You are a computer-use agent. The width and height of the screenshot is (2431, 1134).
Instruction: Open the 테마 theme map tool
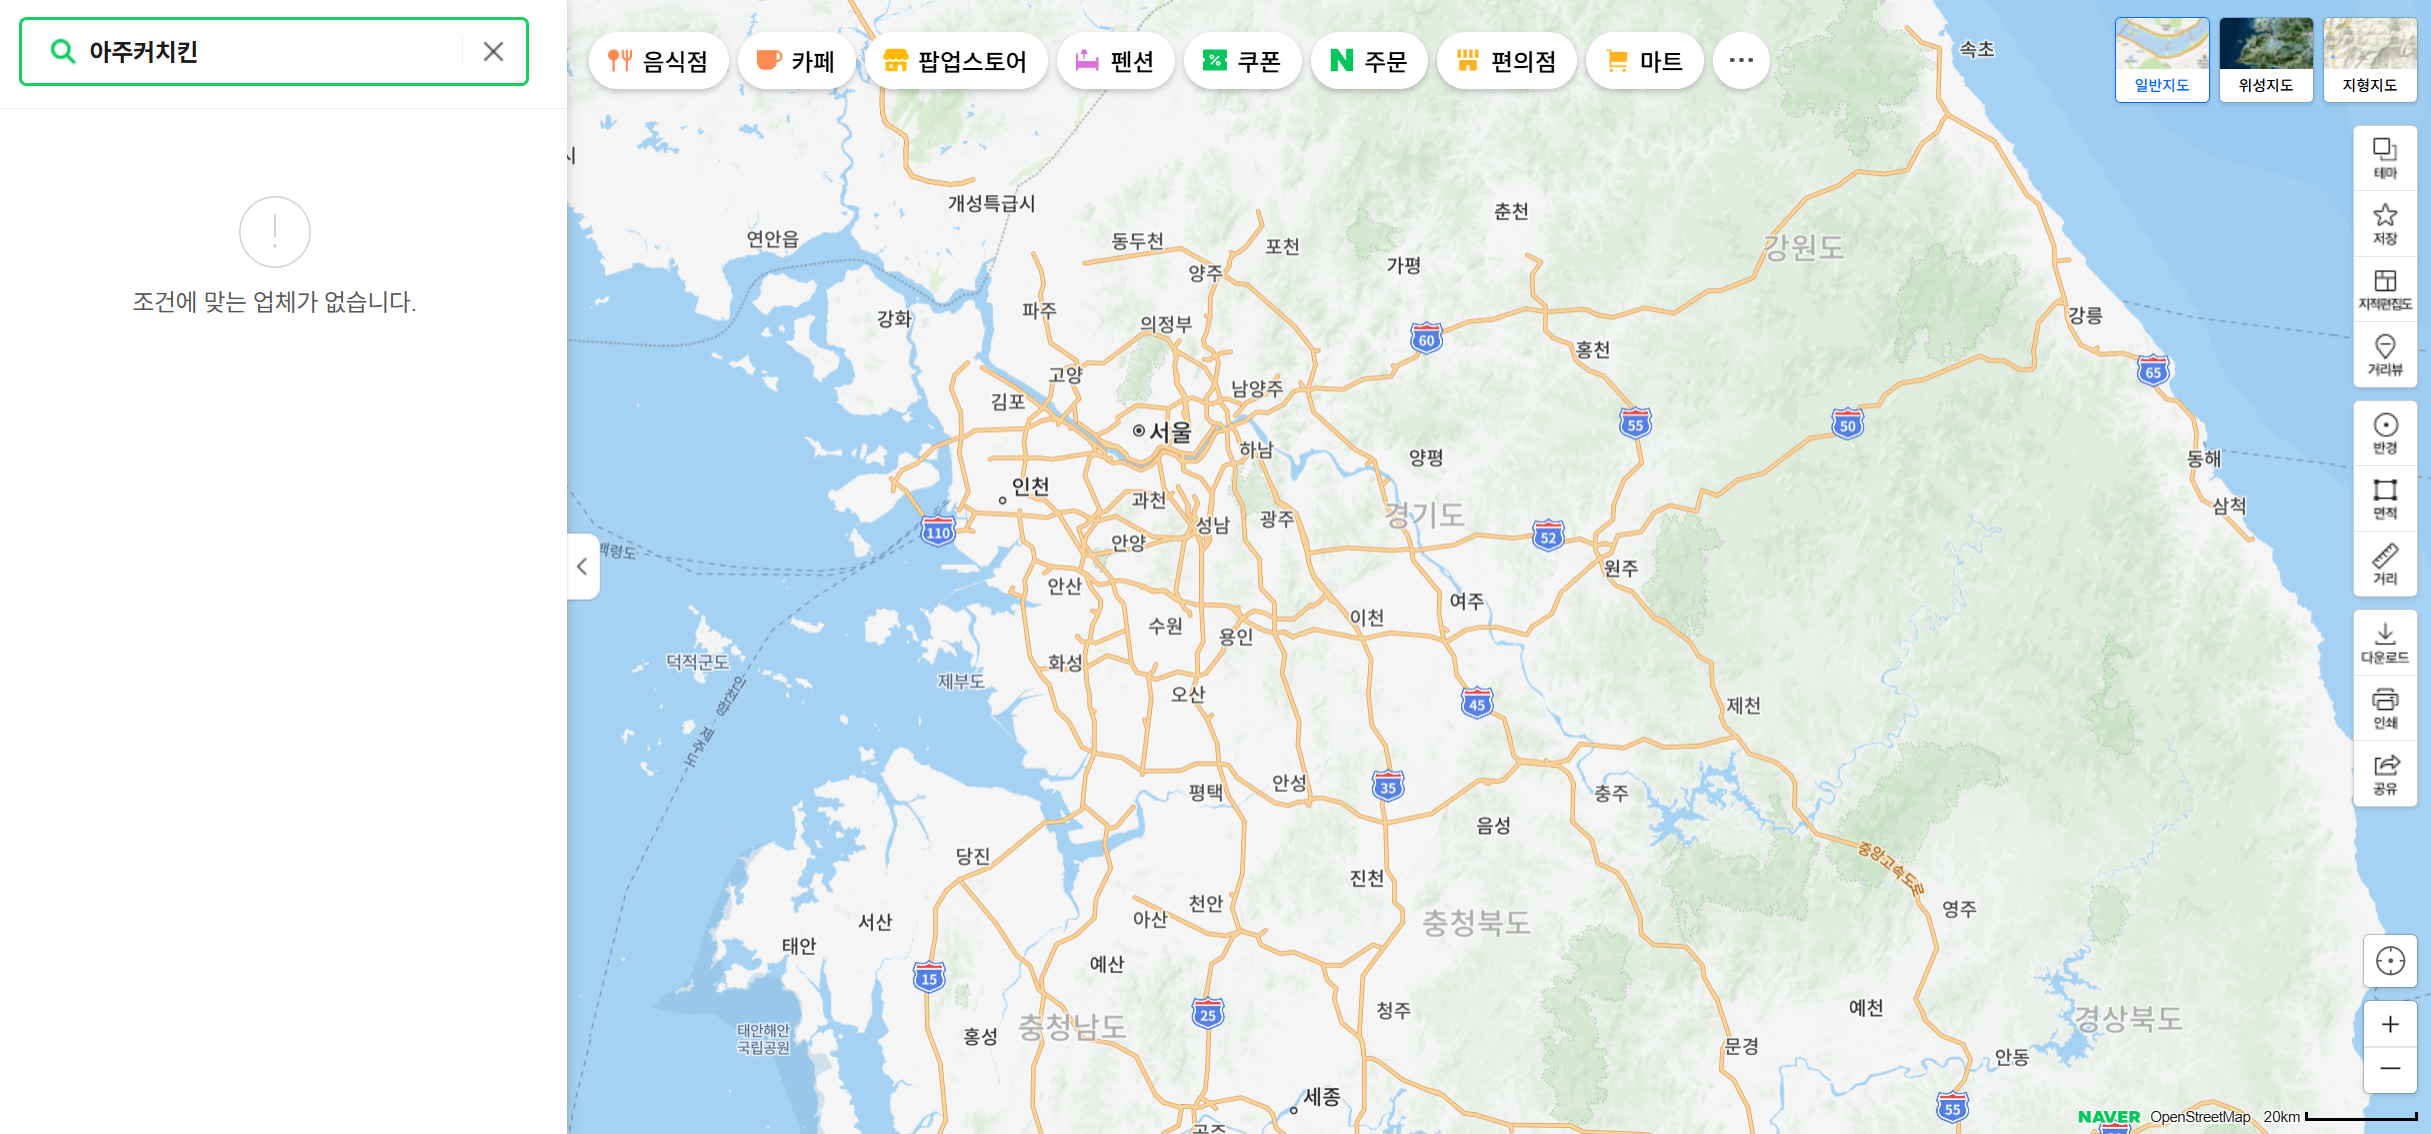pos(2385,158)
